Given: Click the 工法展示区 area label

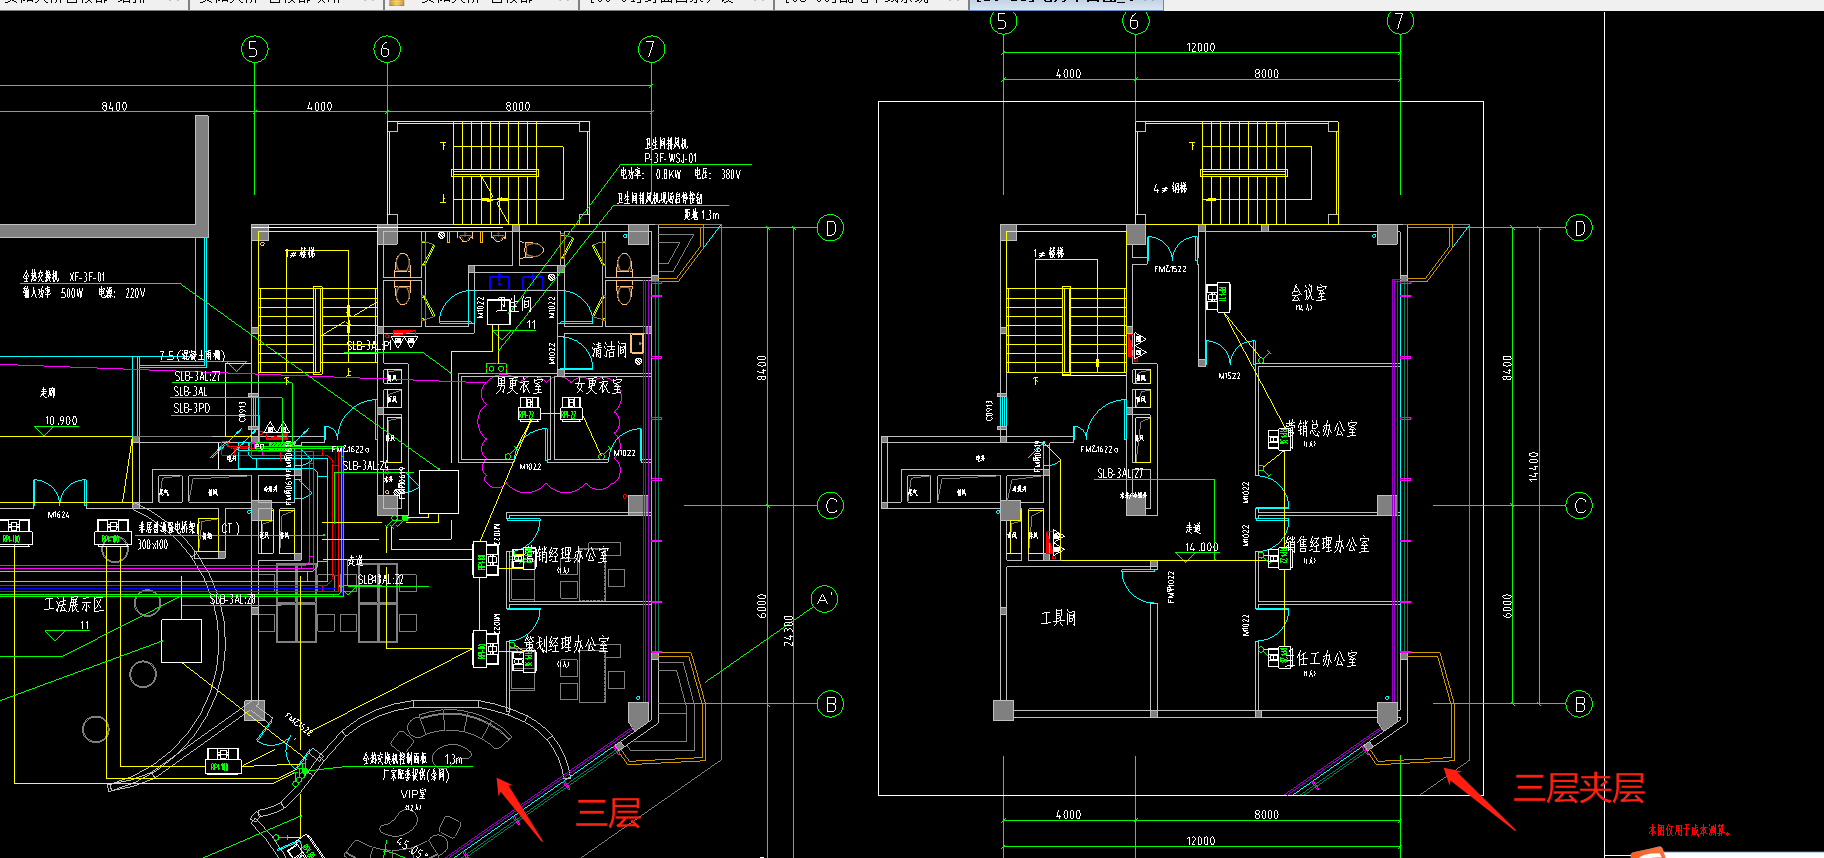Looking at the screenshot, I should coord(74,605).
